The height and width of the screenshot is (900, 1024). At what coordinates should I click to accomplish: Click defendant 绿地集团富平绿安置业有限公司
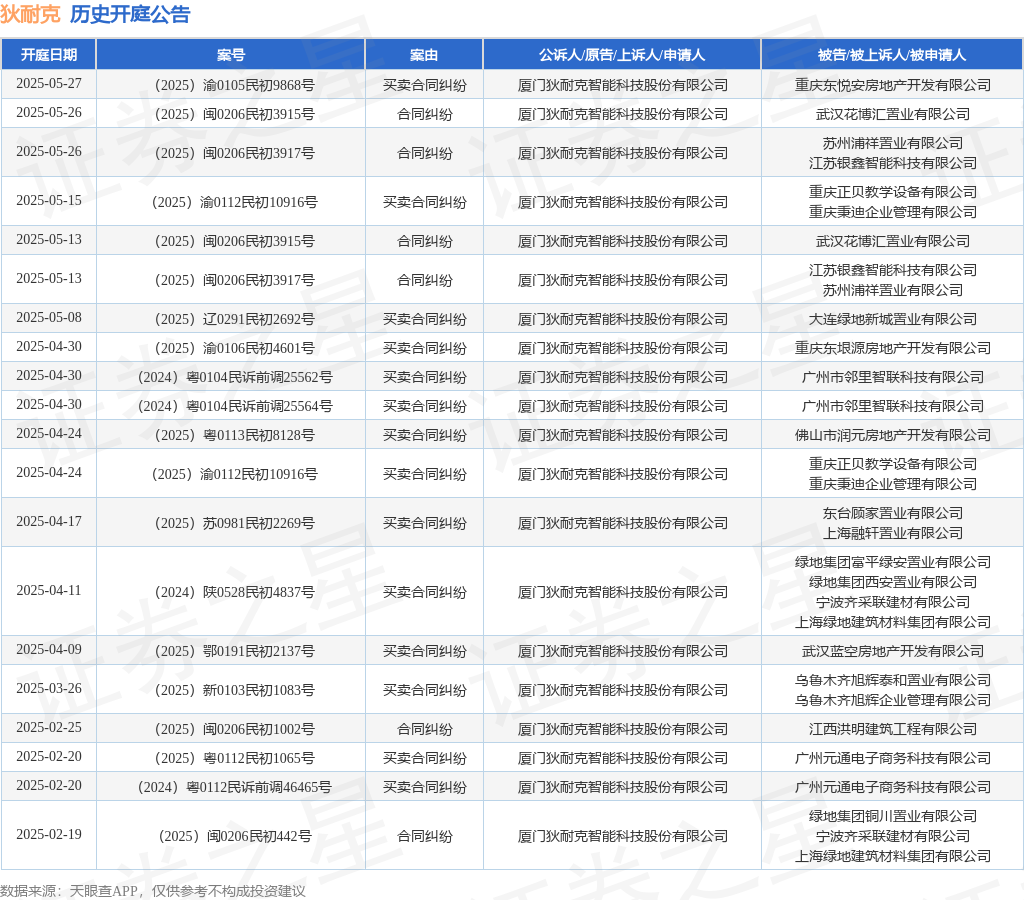point(893,562)
